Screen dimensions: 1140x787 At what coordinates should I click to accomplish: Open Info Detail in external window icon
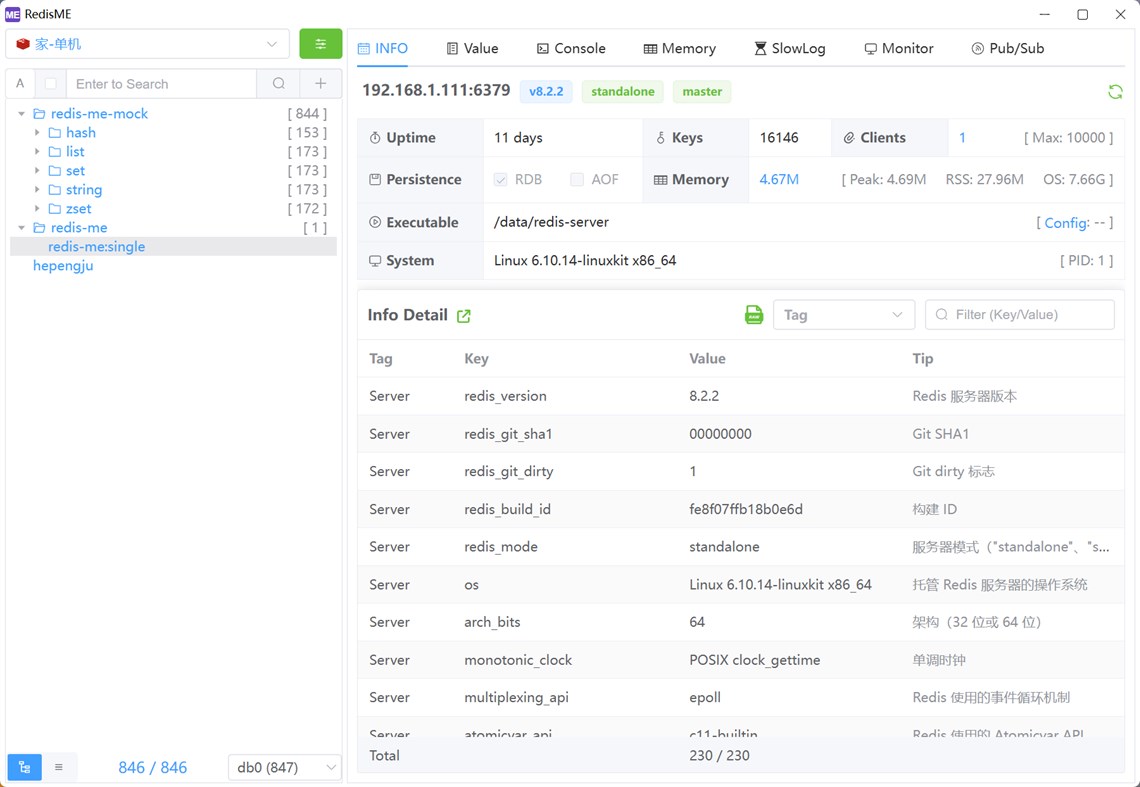[464, 316]
